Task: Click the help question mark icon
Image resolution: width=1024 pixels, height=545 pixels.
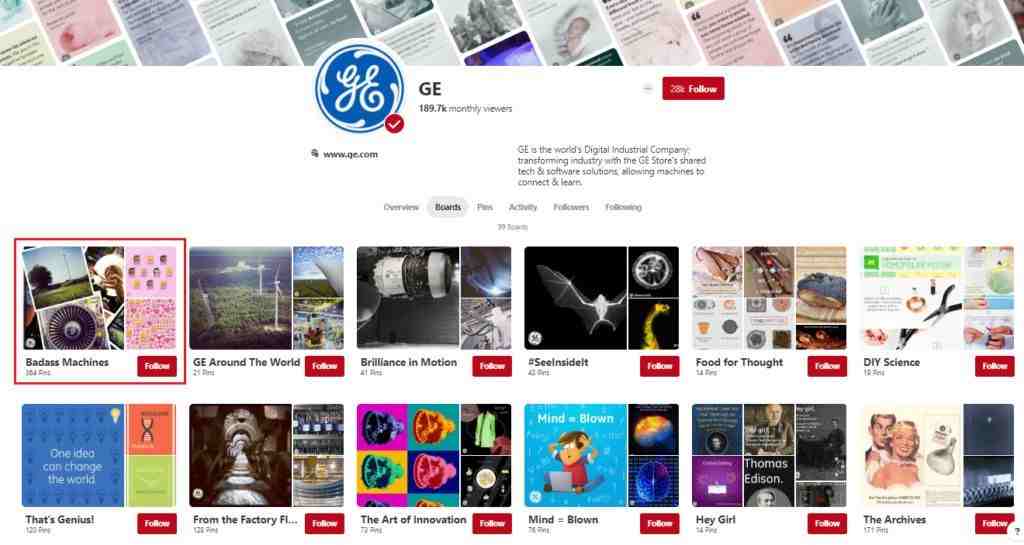Action: (1017, 532)
